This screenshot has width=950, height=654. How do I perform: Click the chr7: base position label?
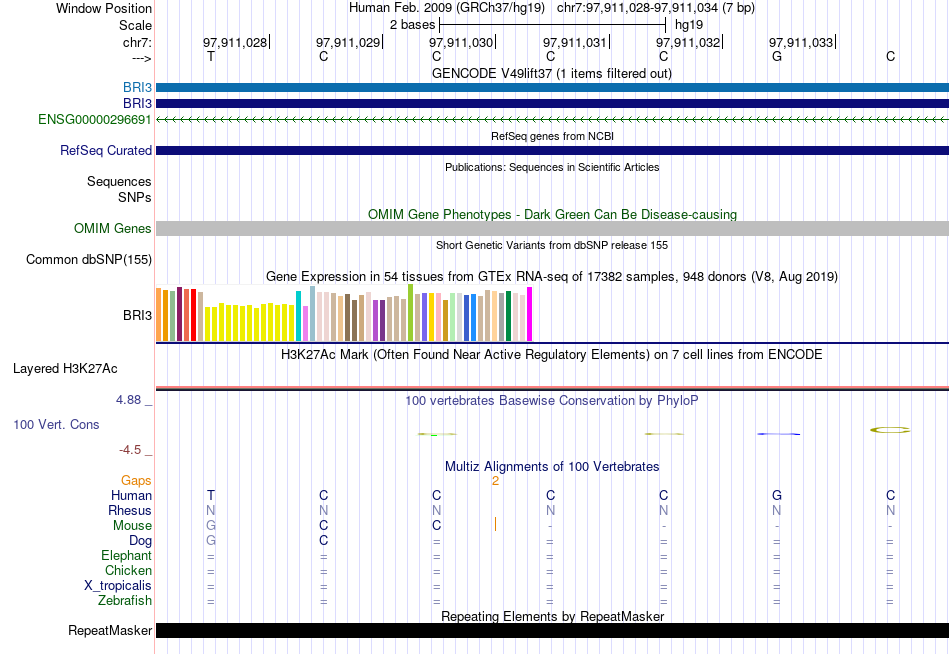[x=137, y=42]
